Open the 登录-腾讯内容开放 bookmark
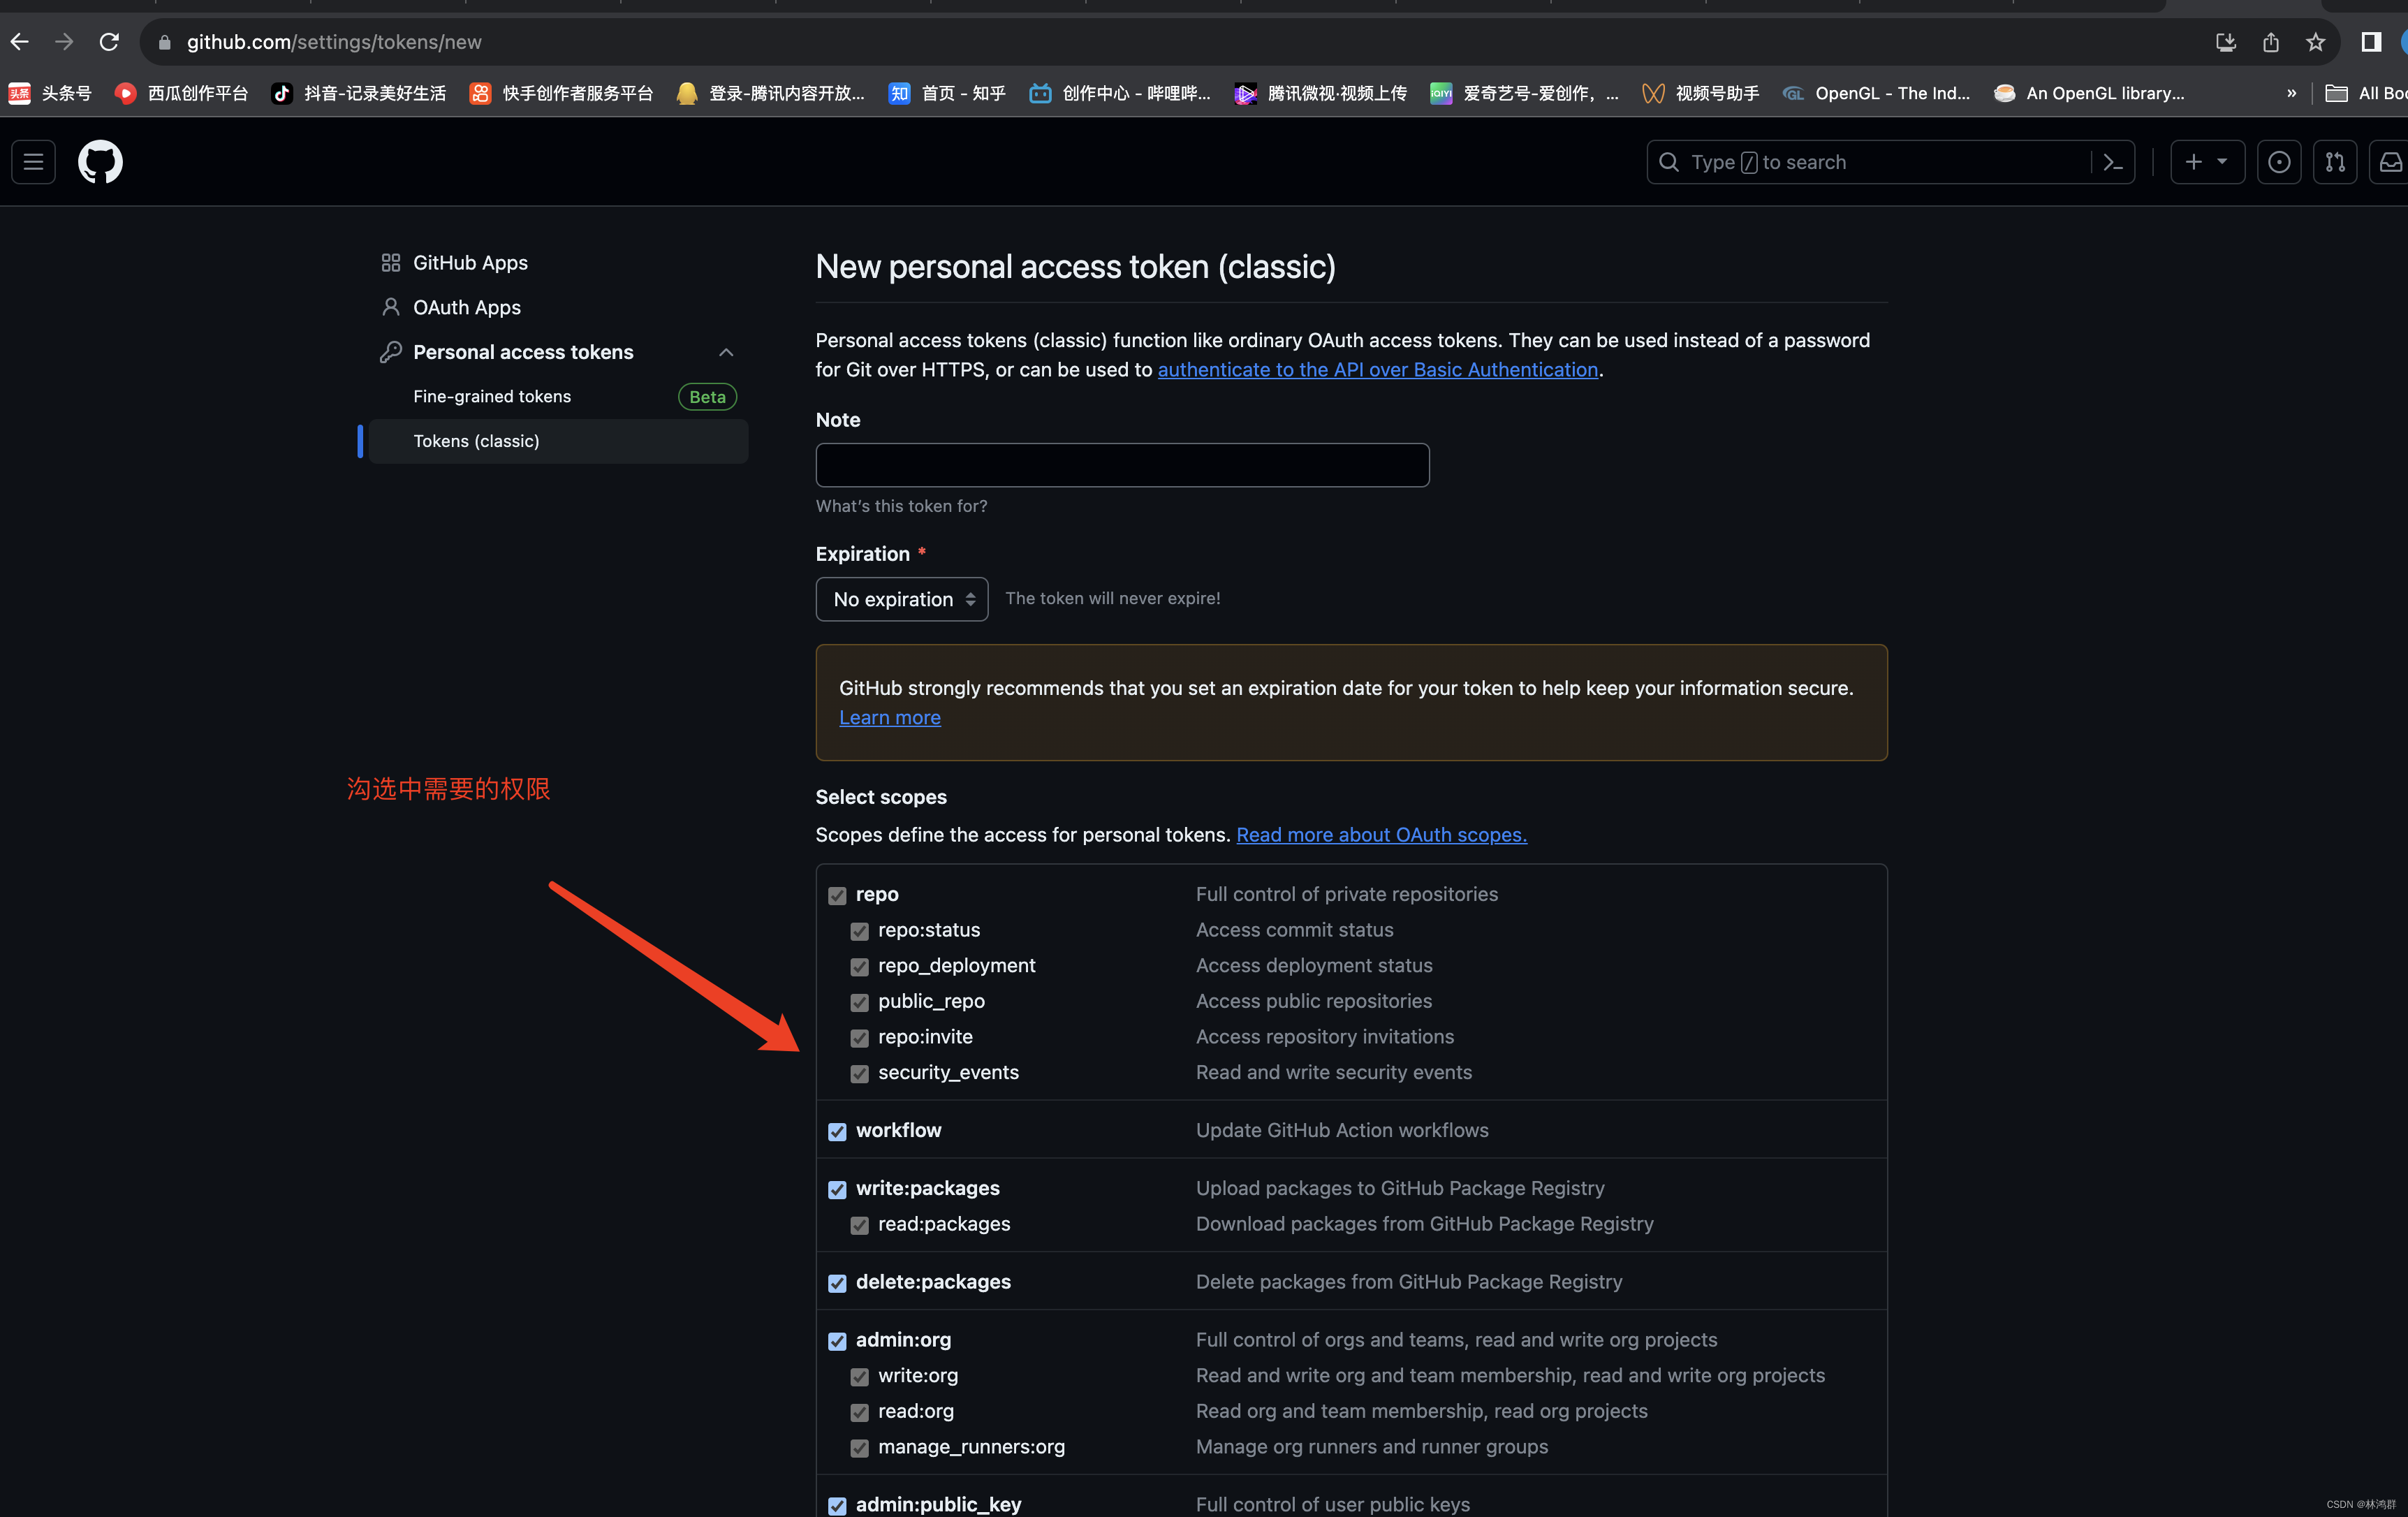2408x1517 pixels. coord(770,93)
